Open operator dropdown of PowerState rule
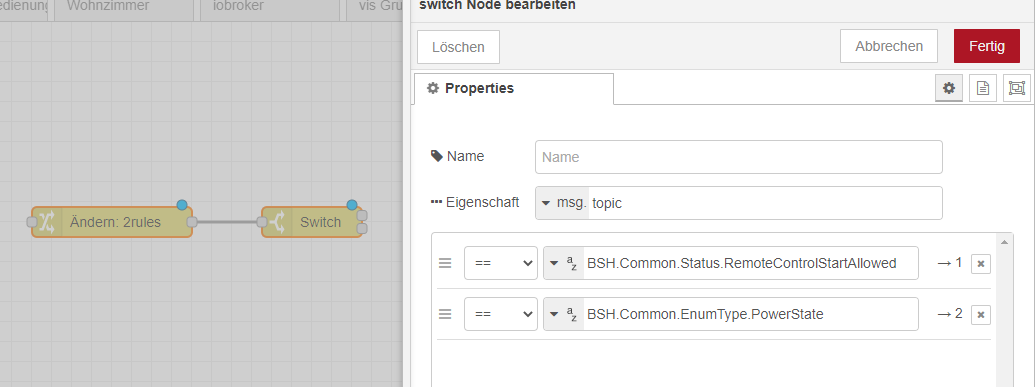This screenshot has height=387, width=1035. [501, 314]
